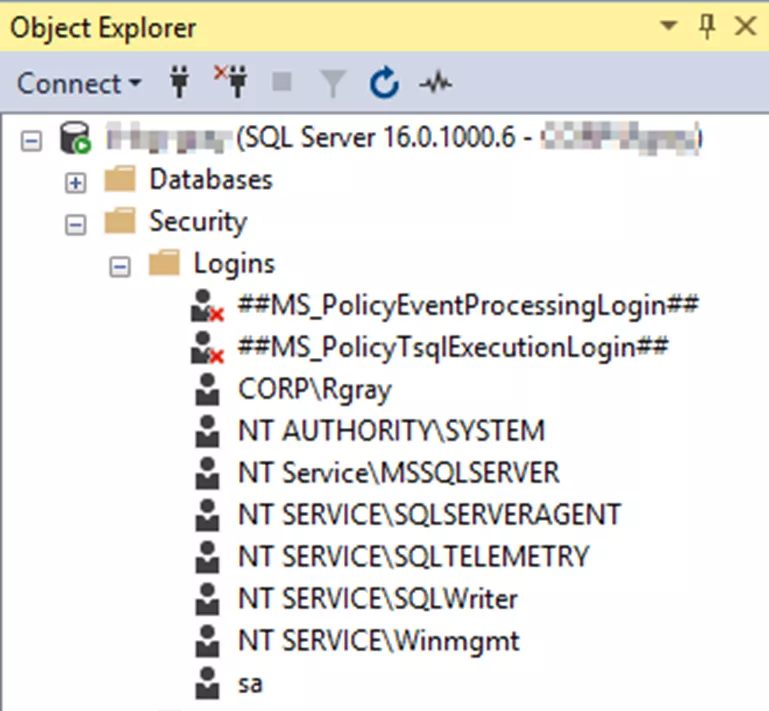Screen dimensions: 769x711
Task: Select the SQL Server 16.0.1000.6 node text
Action: click(404, 138)
